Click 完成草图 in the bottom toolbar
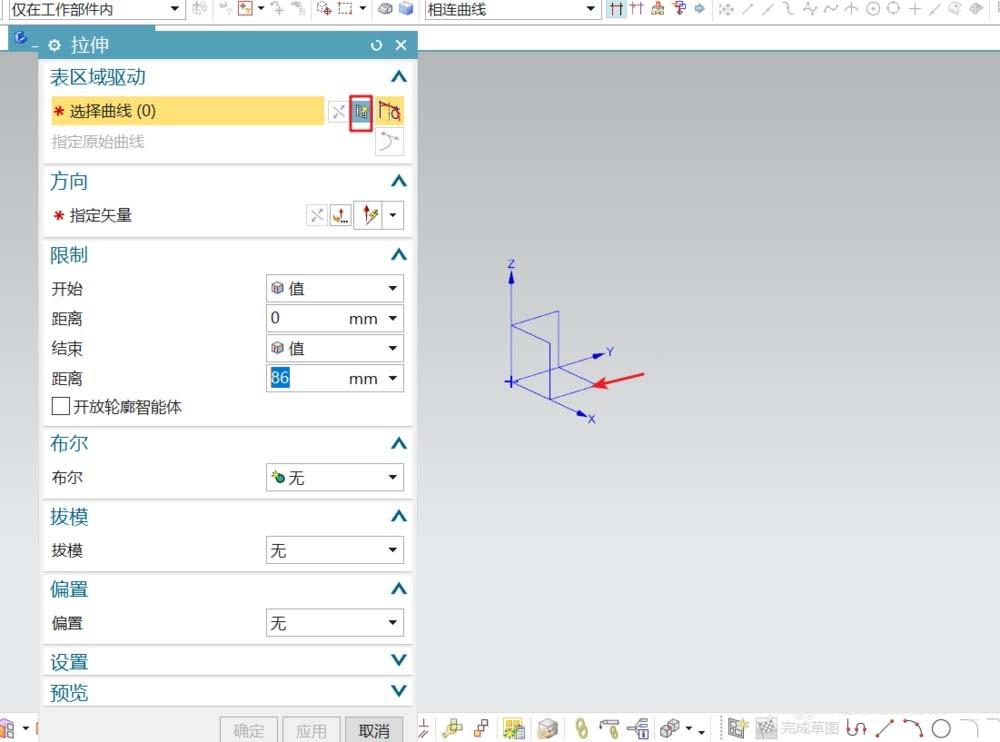Image resolution: width=1000 pixels, height=742 pixels. click(x=800, y=728)
